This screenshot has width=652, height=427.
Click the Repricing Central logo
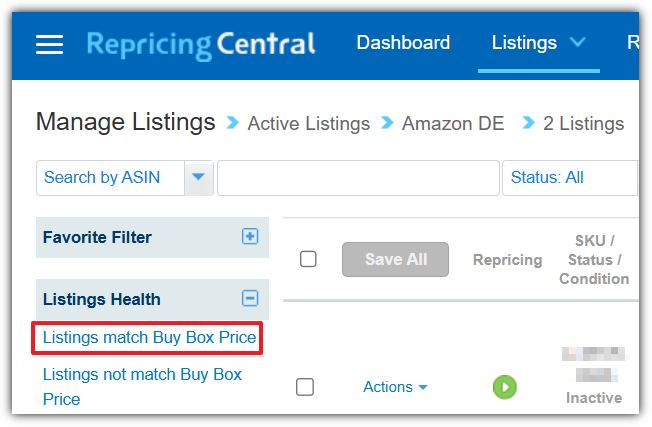click(201, 45)
